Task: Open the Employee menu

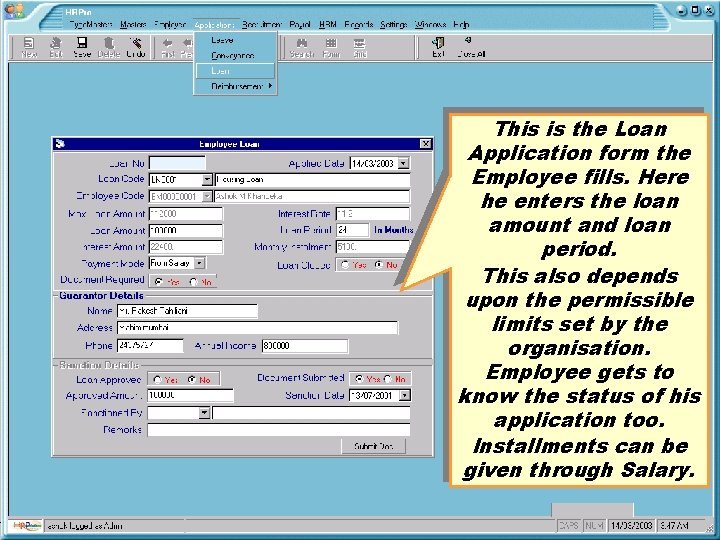Action: pyautogui.click(x=170, y=24)
